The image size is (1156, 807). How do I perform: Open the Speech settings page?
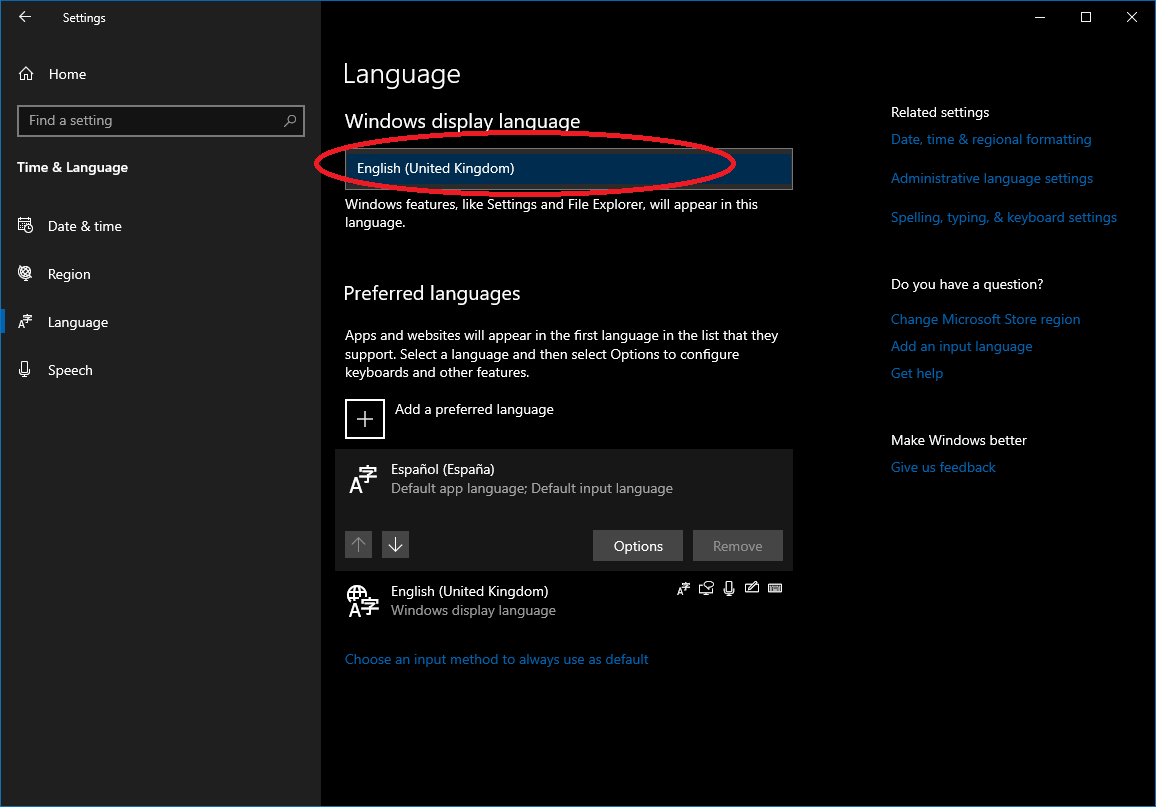click(161, 370)
